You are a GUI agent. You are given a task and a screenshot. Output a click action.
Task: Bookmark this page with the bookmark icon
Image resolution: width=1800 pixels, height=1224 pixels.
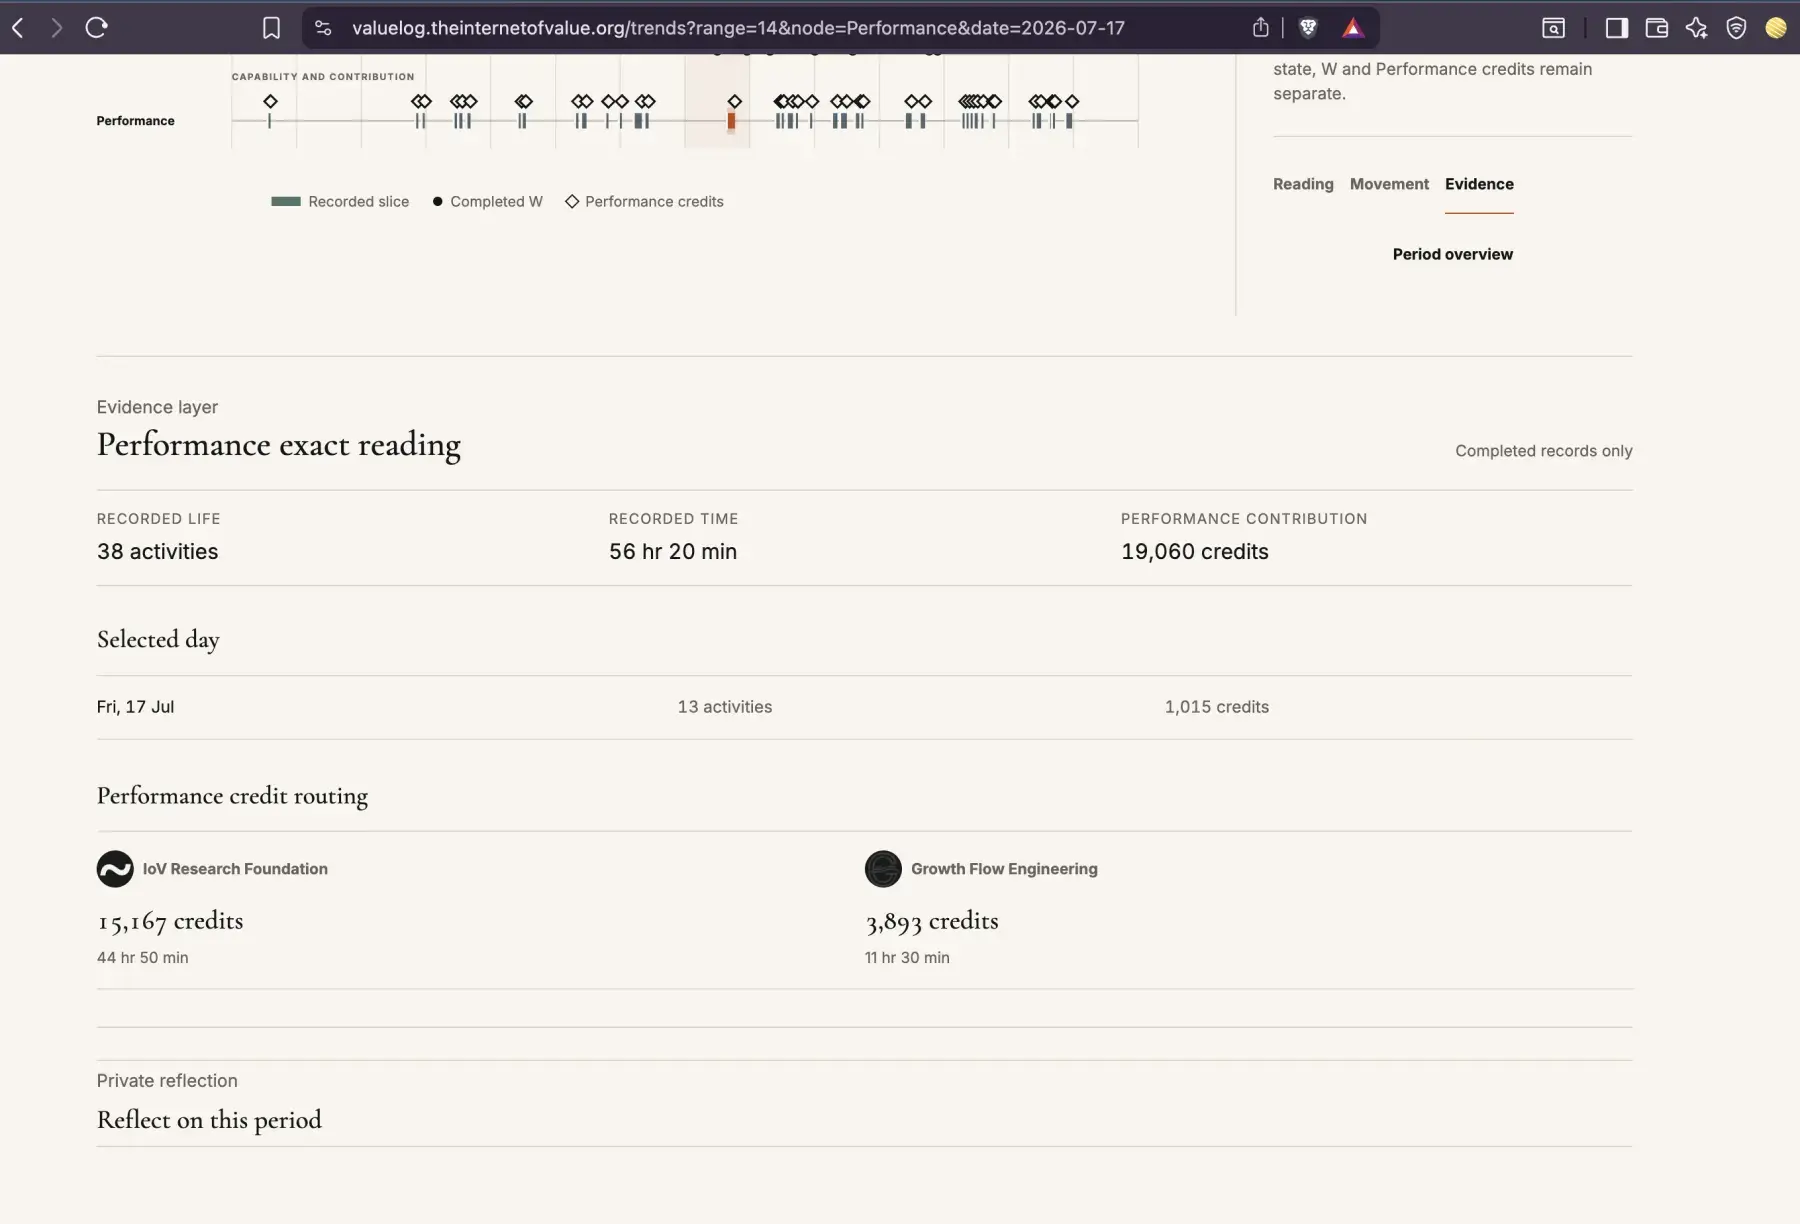pos(271,28)
